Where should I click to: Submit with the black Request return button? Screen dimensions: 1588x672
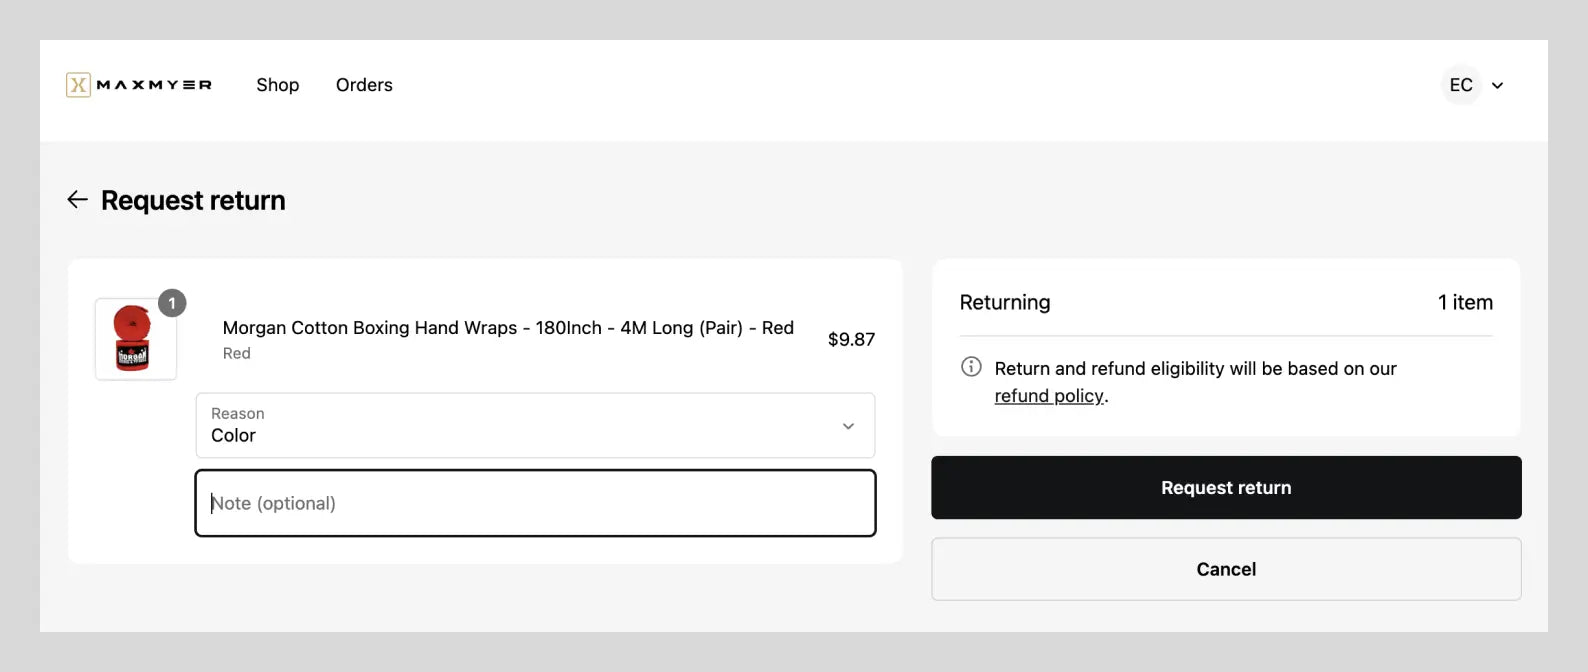[x=1226, y=488]
